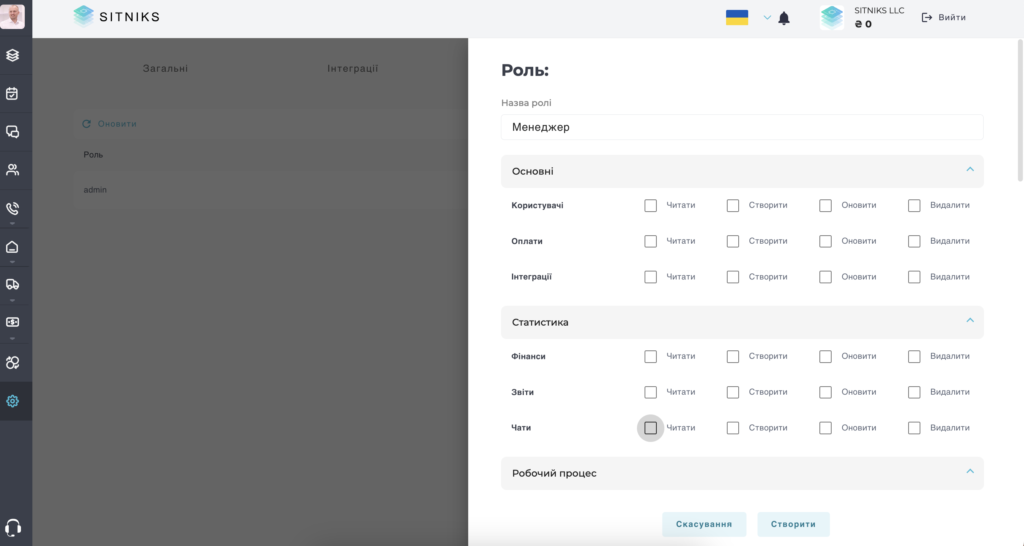
Task: Open the user avatar in the sidebar
Action: pyautogui.click(x=12, y=16)
